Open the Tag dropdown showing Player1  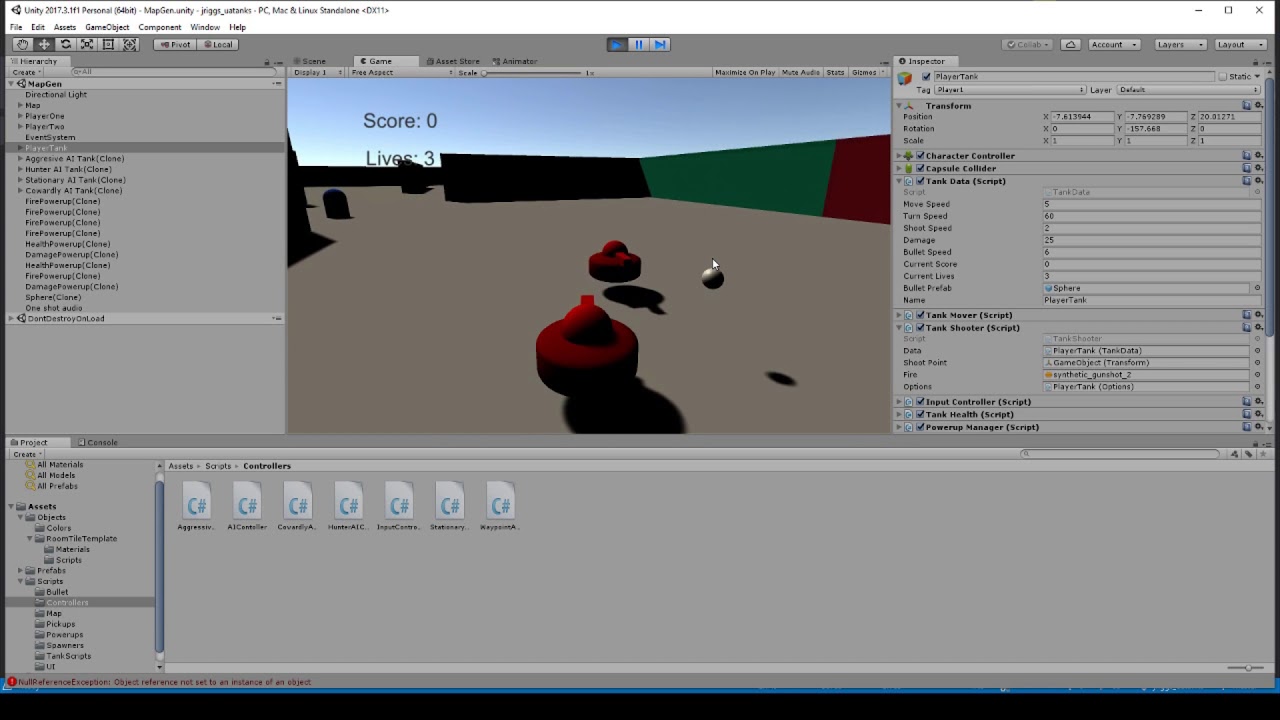pyautogui.click(x=1010, y=90)
